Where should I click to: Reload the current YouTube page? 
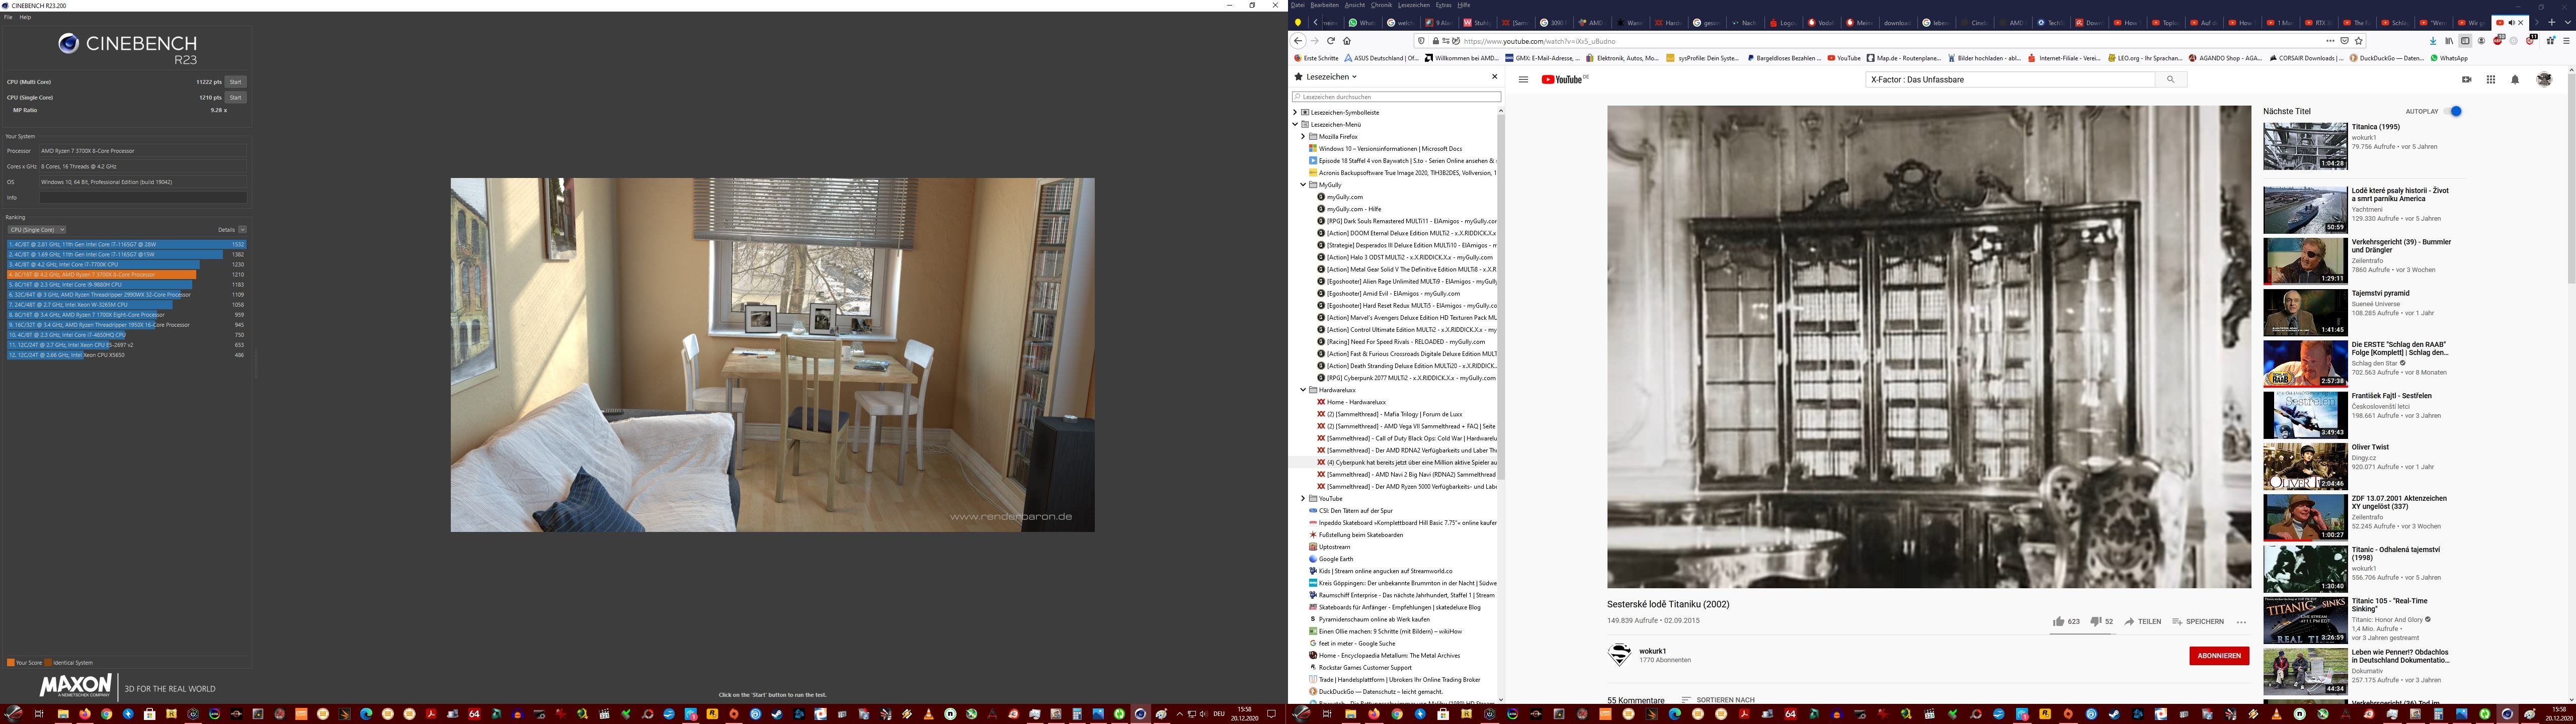click(1331, 41)
